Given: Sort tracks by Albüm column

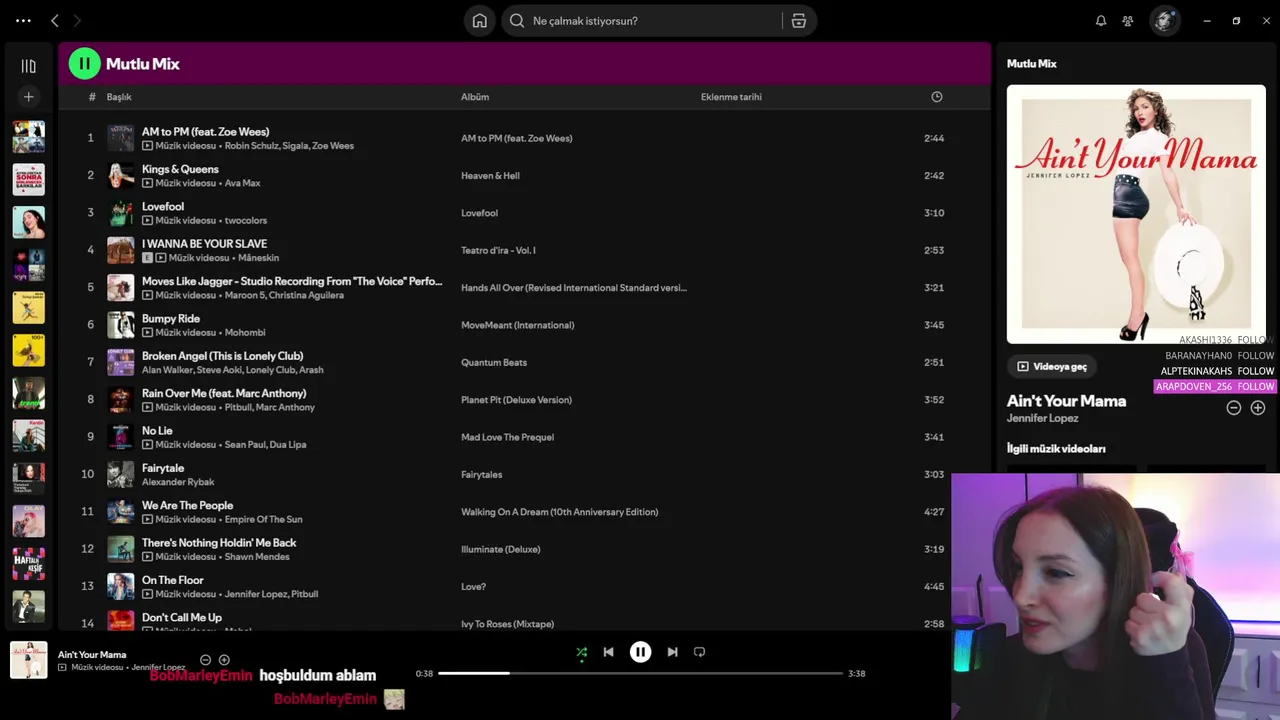Looking at the screenshot, I should pos(475,97).
